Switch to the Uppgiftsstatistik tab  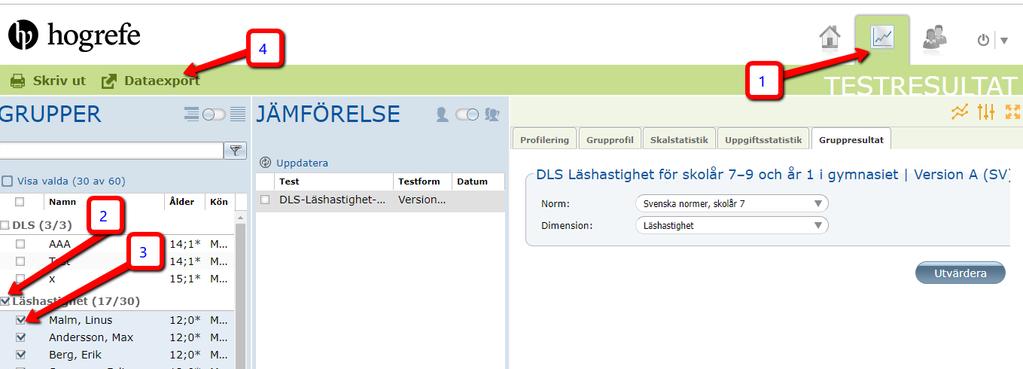[x=763, y=140]
